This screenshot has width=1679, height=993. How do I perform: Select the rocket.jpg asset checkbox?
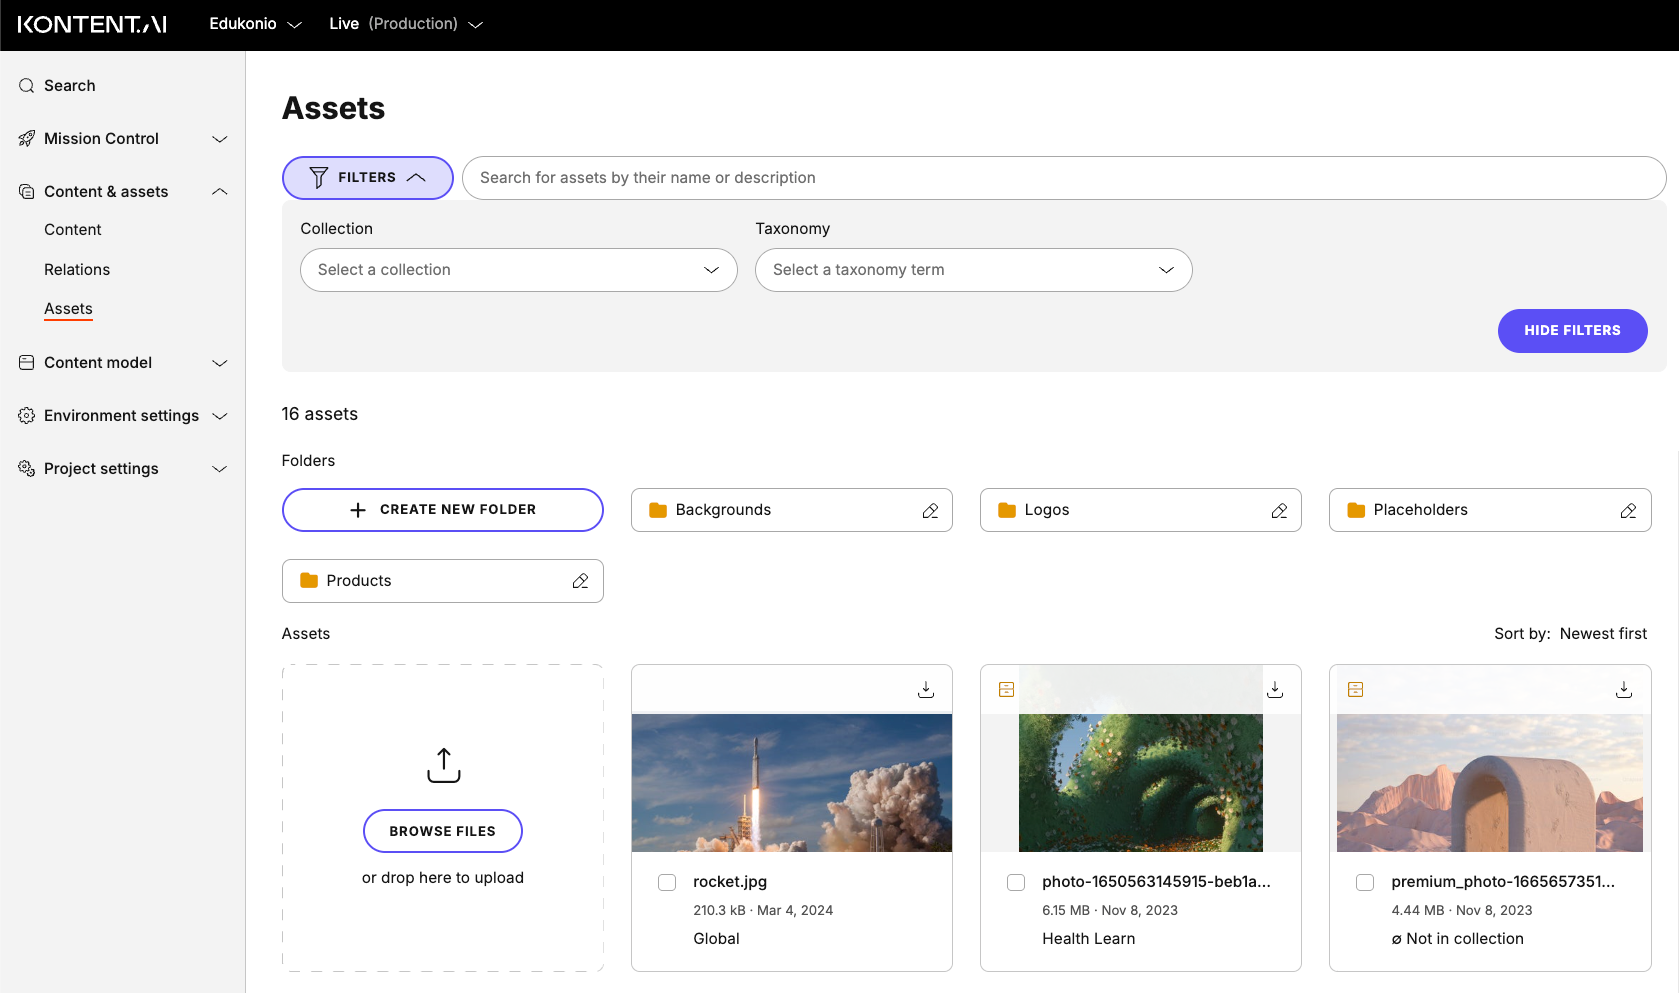tap(666, 882)
